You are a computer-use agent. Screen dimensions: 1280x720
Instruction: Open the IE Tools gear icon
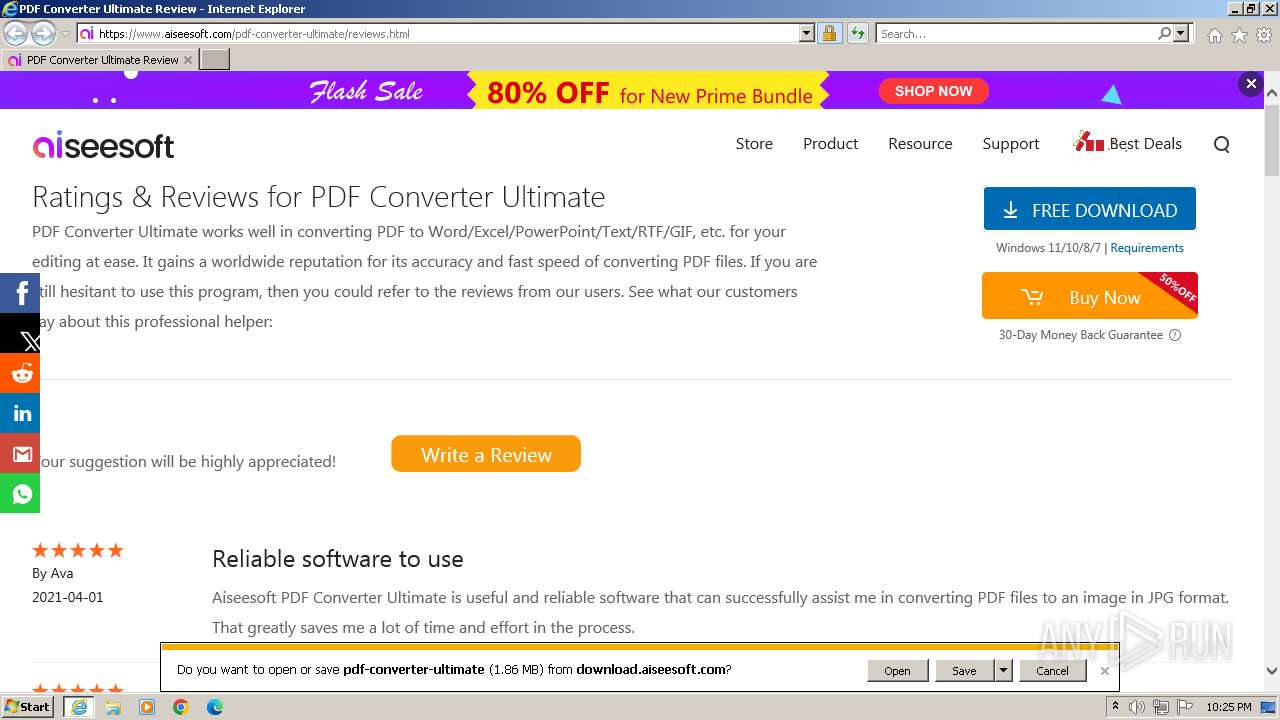pyautogui.click(x=1264, y=35)
